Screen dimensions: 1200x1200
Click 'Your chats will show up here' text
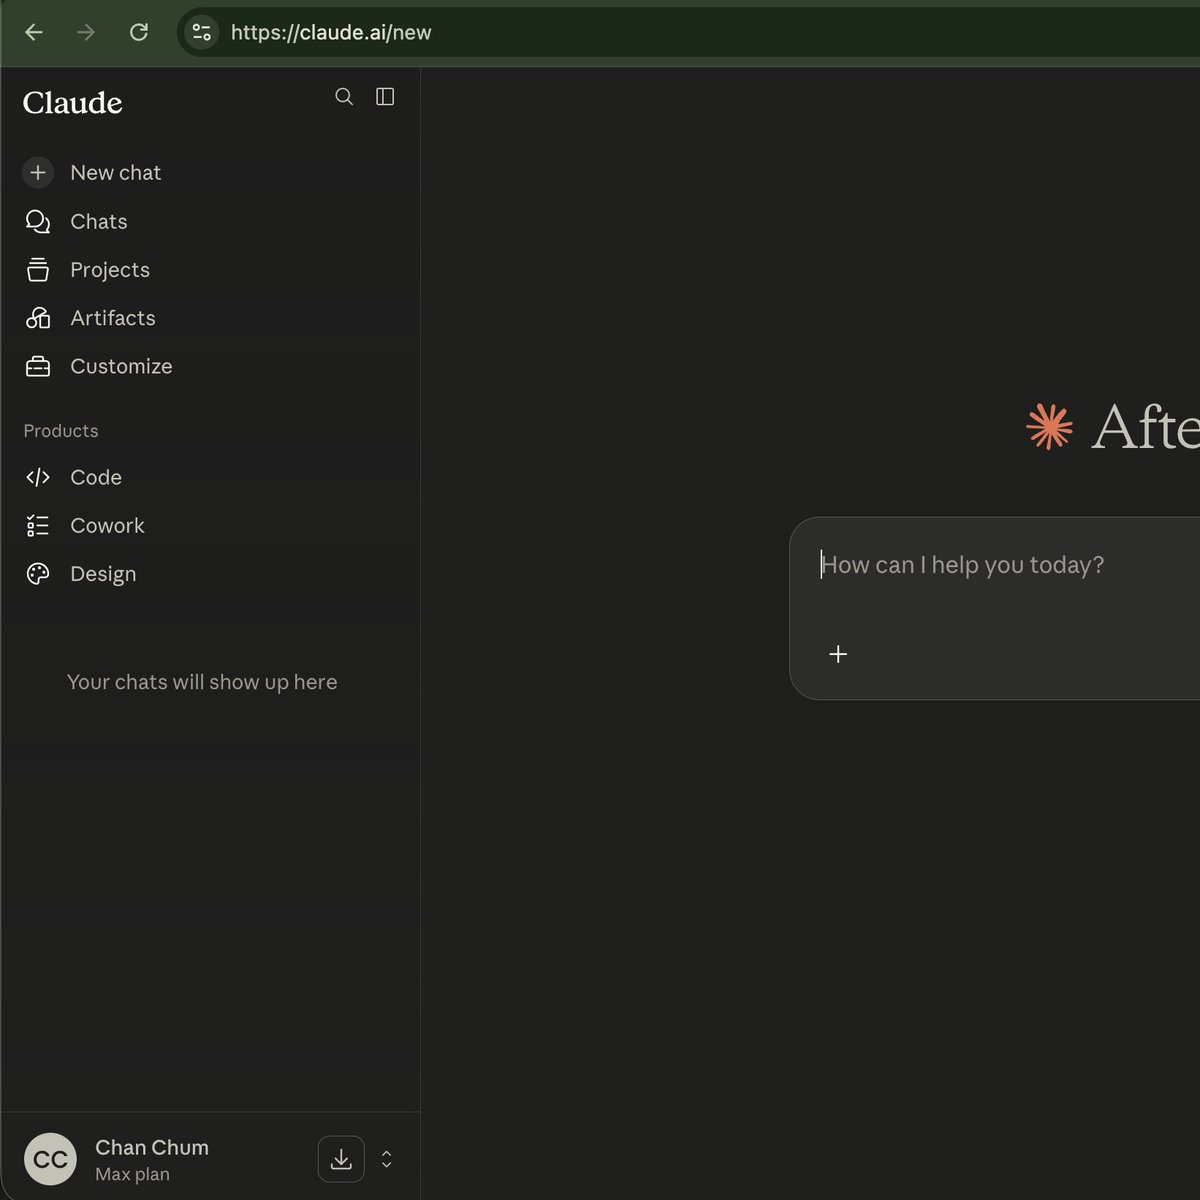pyautogui.click(x=202, y=682)
